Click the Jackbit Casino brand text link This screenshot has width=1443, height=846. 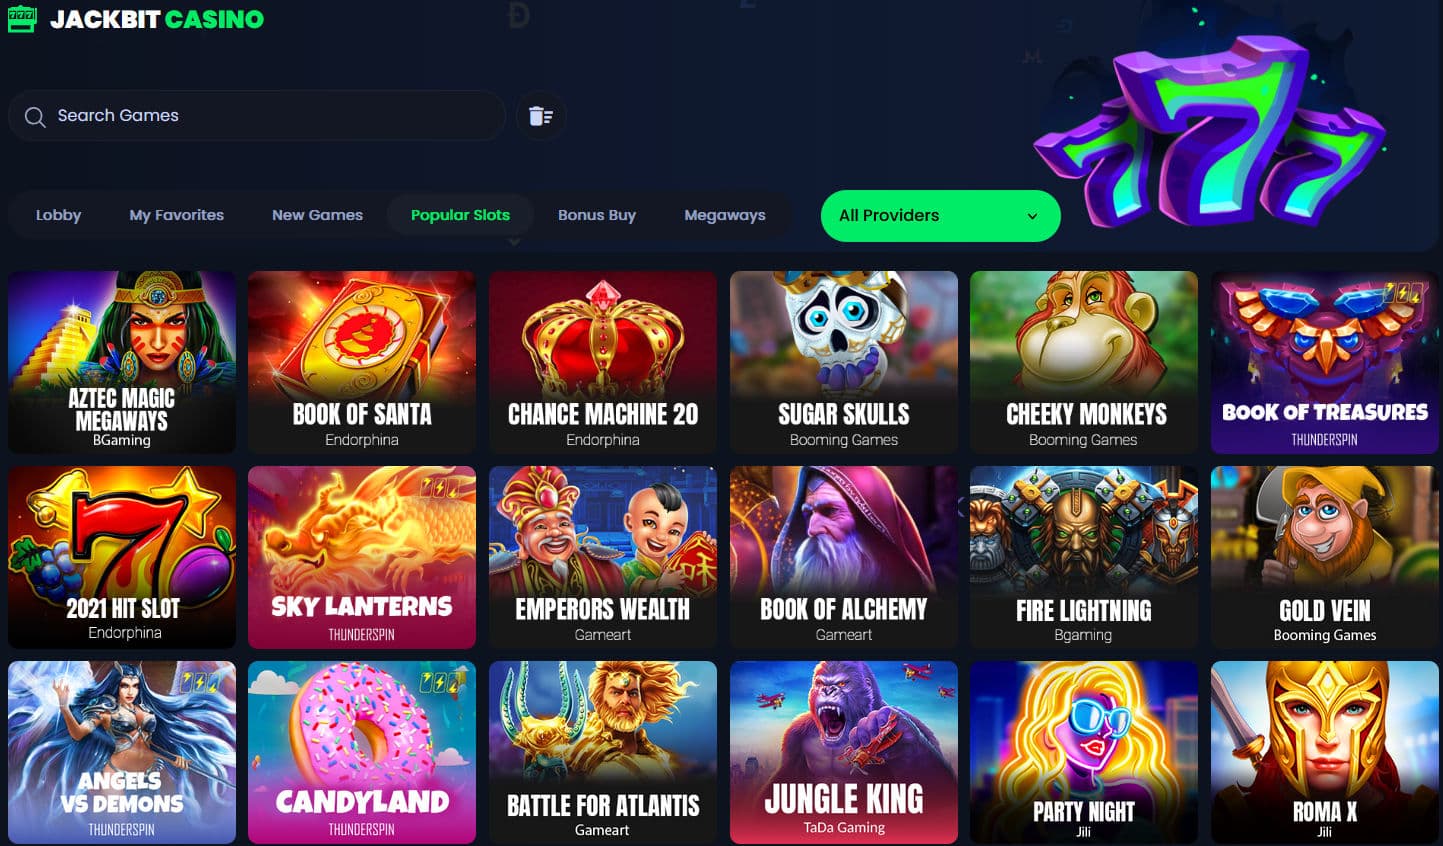(157, 19)
